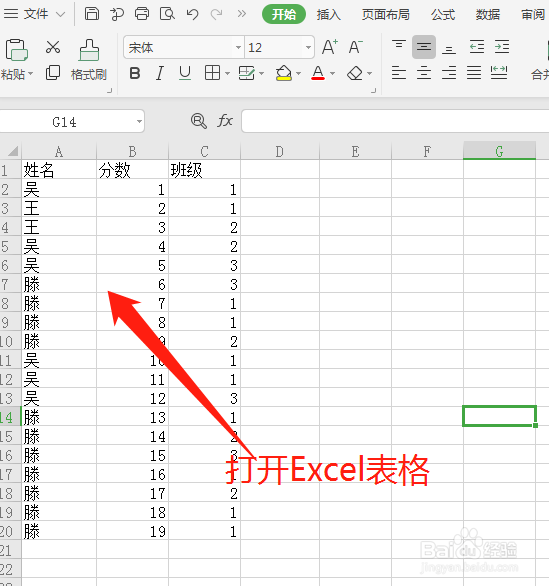Click the Print icon
The width and height of the screenshot is (549, 586).
[x=142, y=14]
